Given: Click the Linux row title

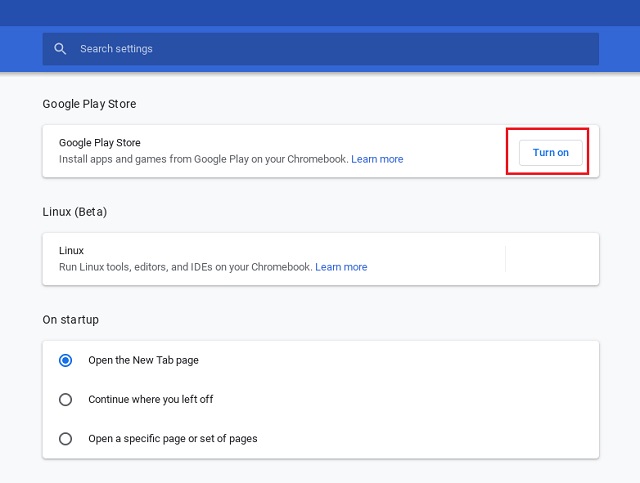Looking at the screenshot, I should (71, 251).
